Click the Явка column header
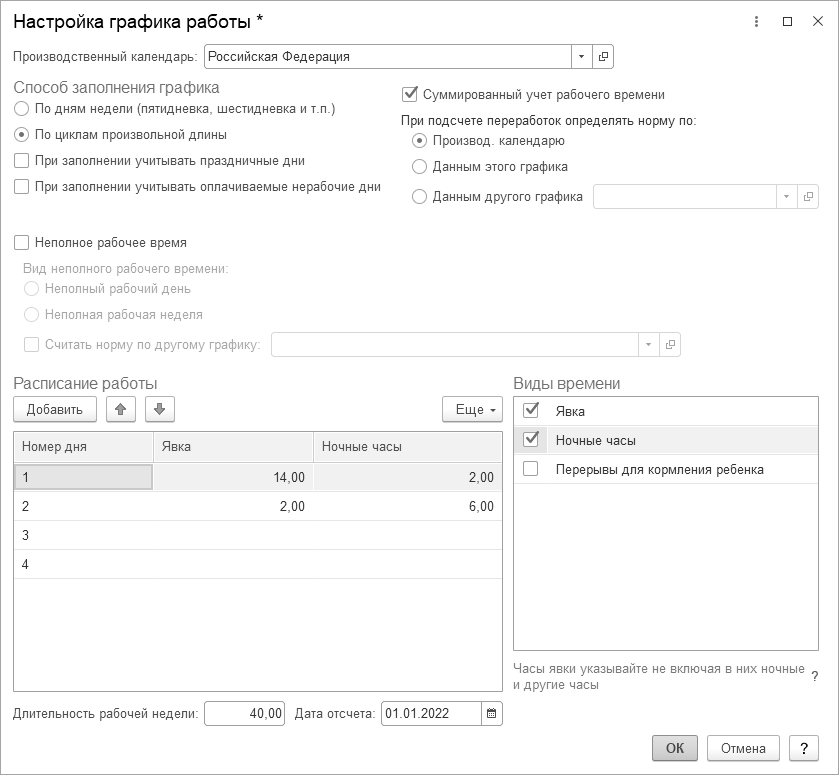This screenshot has height=775, width=839. (232, 447)
